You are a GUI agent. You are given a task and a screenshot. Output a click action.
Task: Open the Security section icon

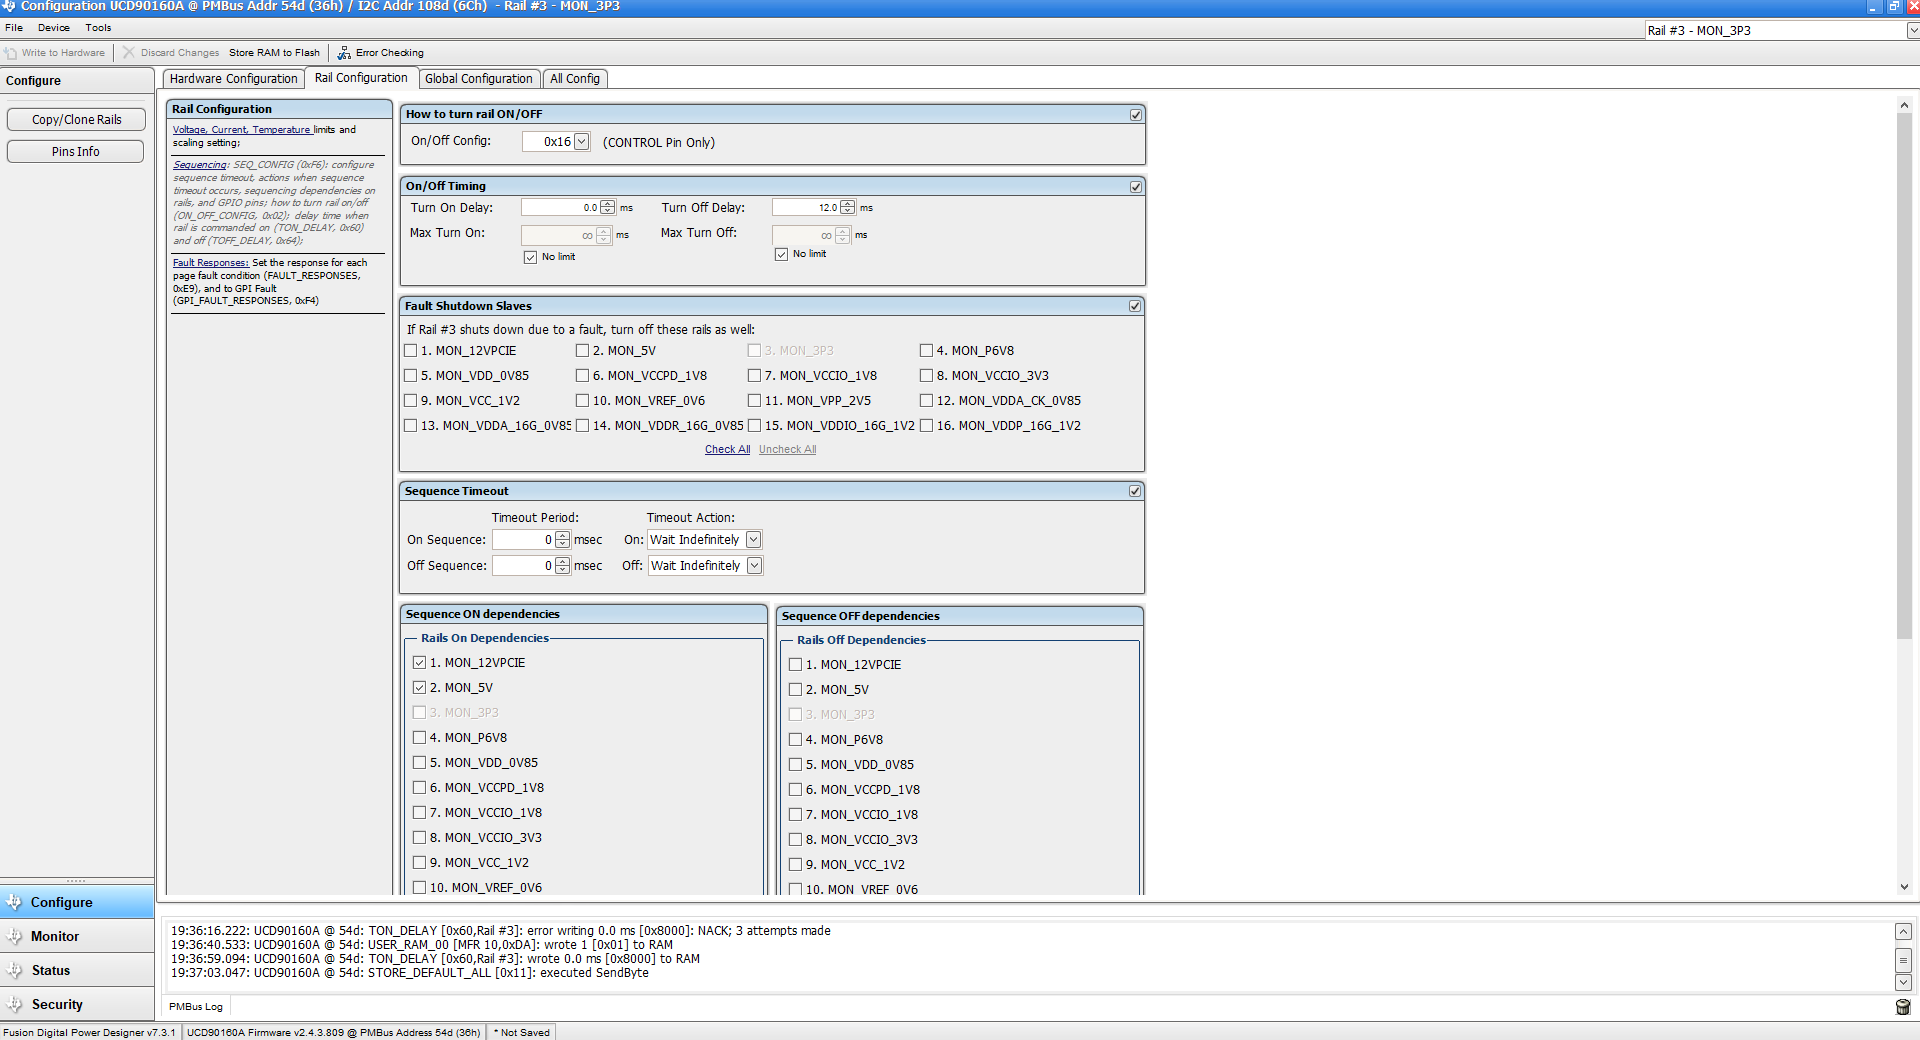click(14, 1004)
